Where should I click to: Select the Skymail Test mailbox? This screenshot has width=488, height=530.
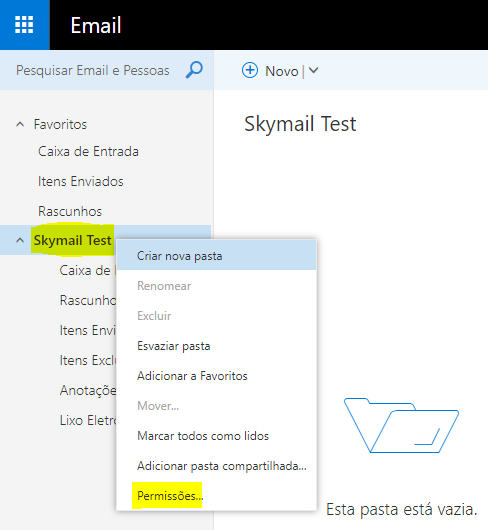[x=72, y=240]
